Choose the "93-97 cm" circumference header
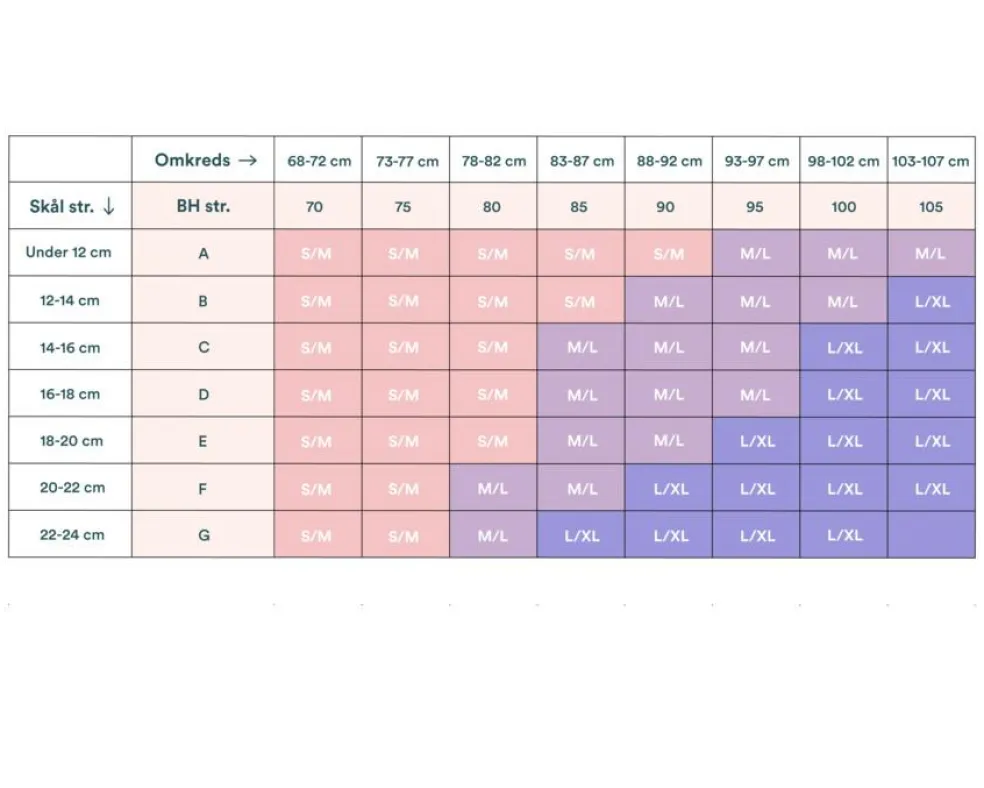The height and width of the screenshot is (788, 984). point(756,161)
